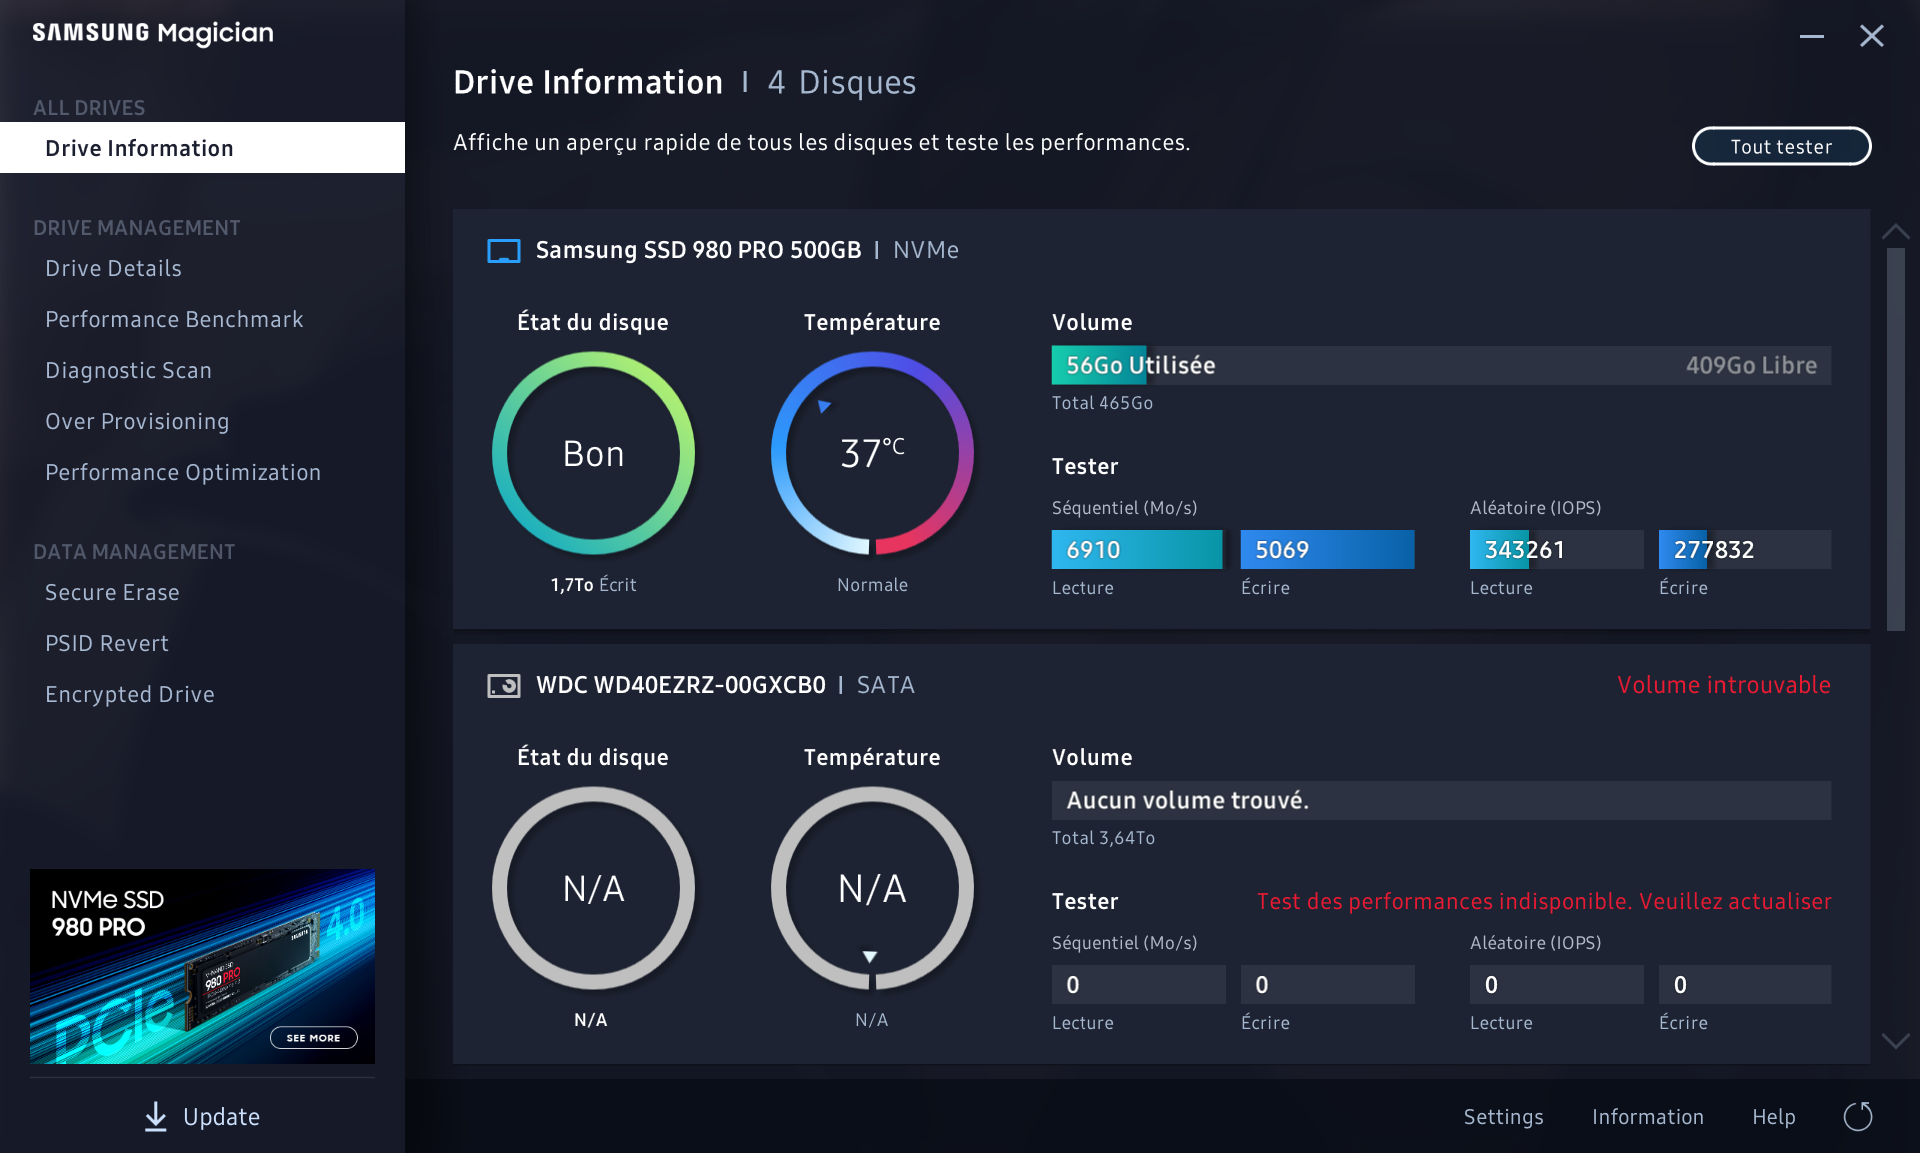The image size is (1920, 1153).
Task: Click SEE MORE on 980 PRO ad
Action: click(313, 1038)
